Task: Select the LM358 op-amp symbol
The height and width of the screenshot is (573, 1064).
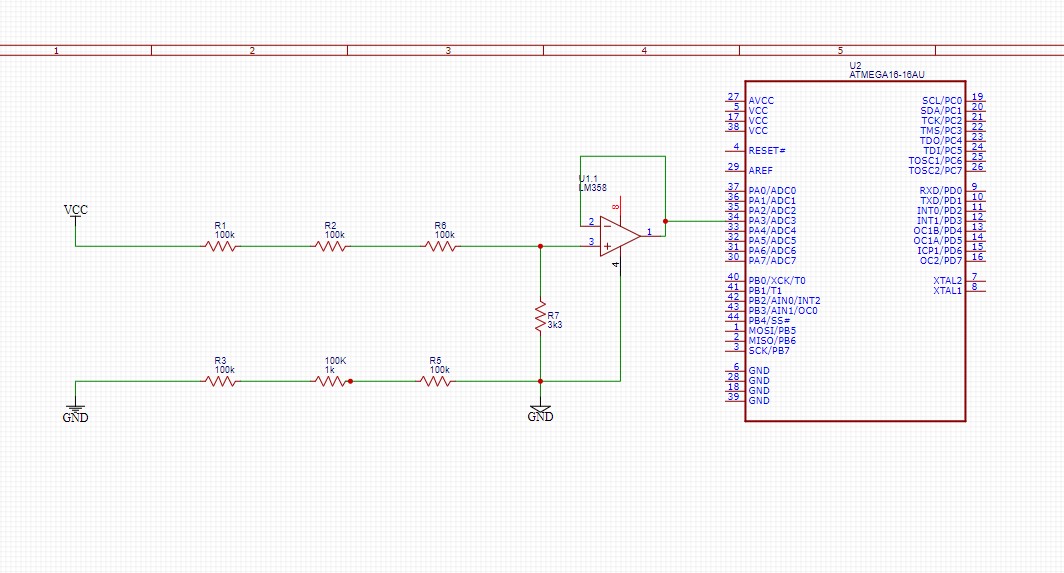Action: [x=619, y=236]
